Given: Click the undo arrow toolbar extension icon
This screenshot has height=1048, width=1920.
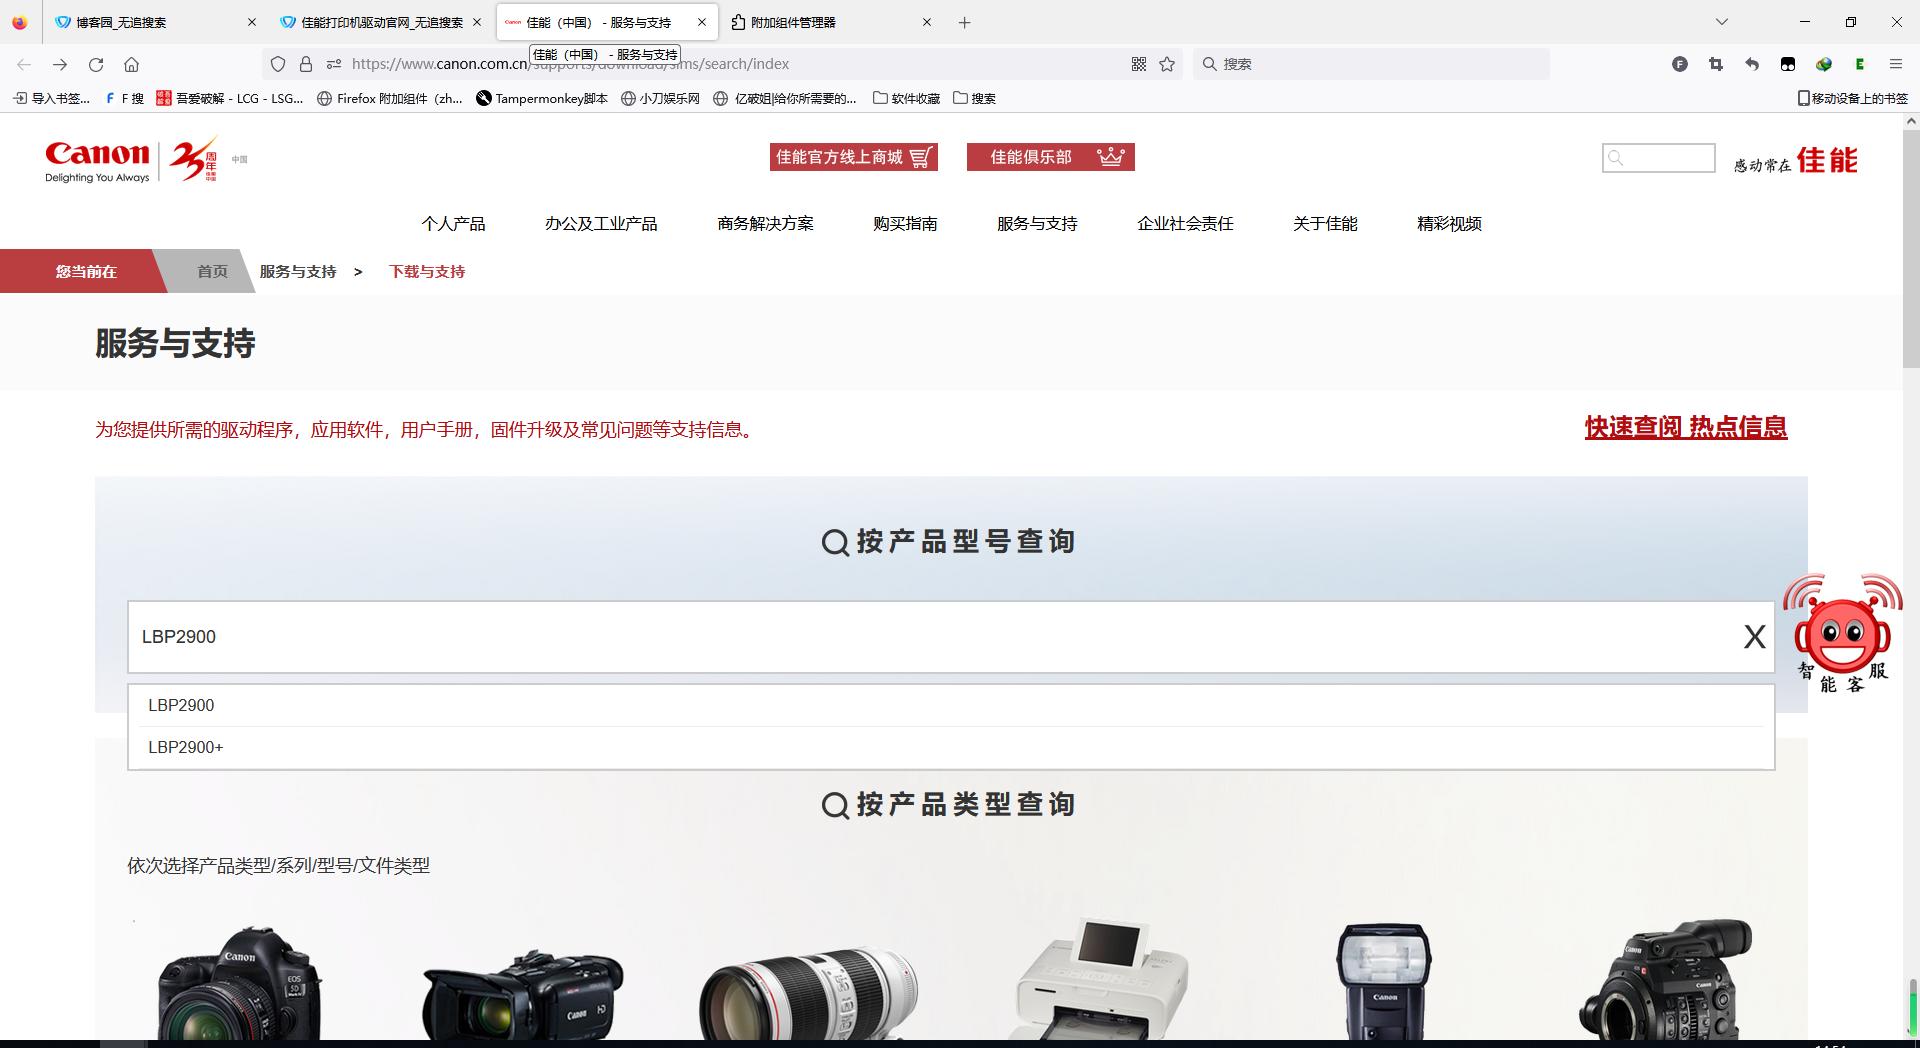Looking at the screenshot, I should [x=1752, y=64].
